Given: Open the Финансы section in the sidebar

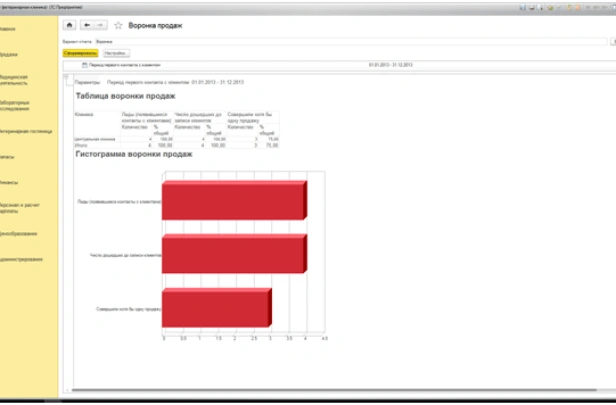Looking at the screenshot, I should 9,183.
